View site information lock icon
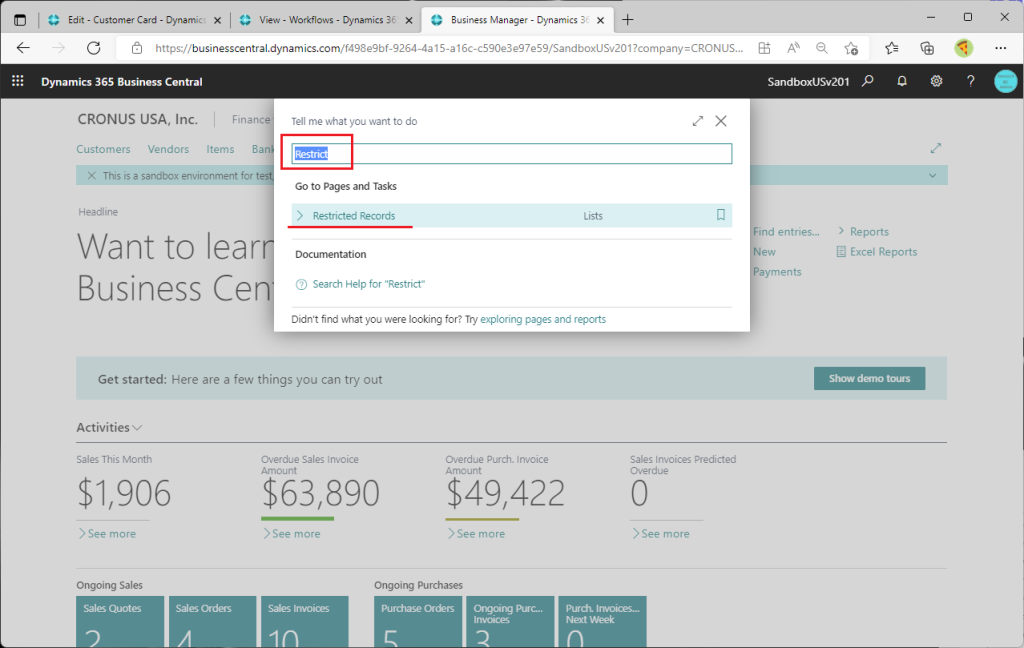The width and height of the screenshot is (1024, 648). point(136,48)
